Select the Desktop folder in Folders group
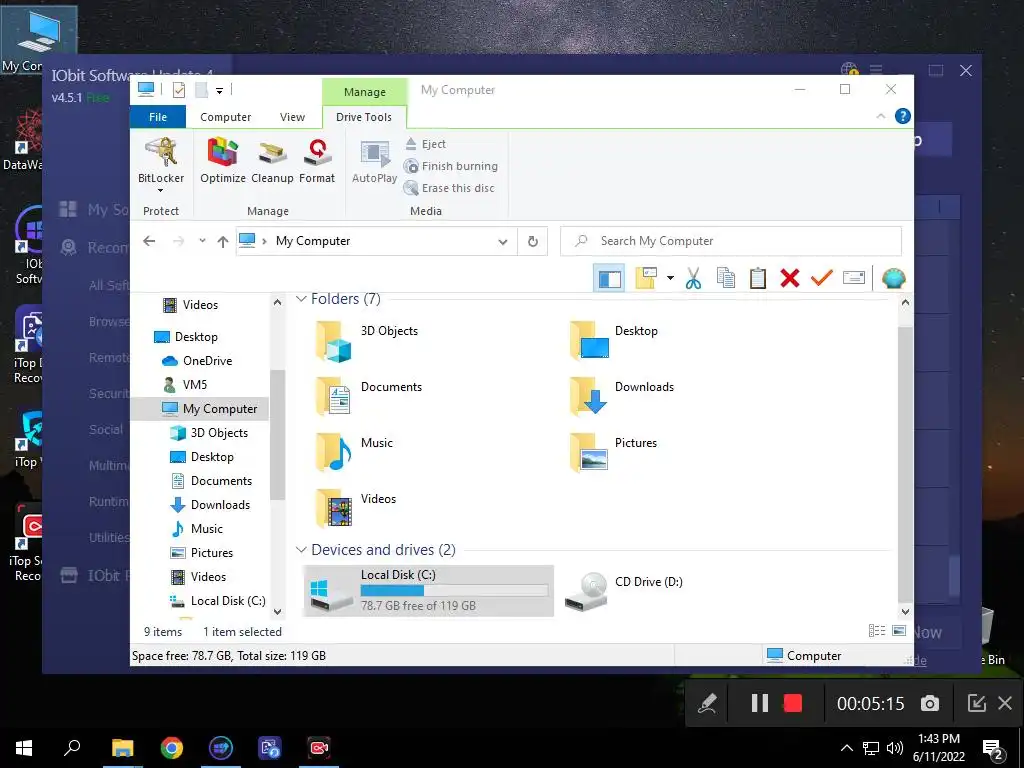 pos(614,341)
